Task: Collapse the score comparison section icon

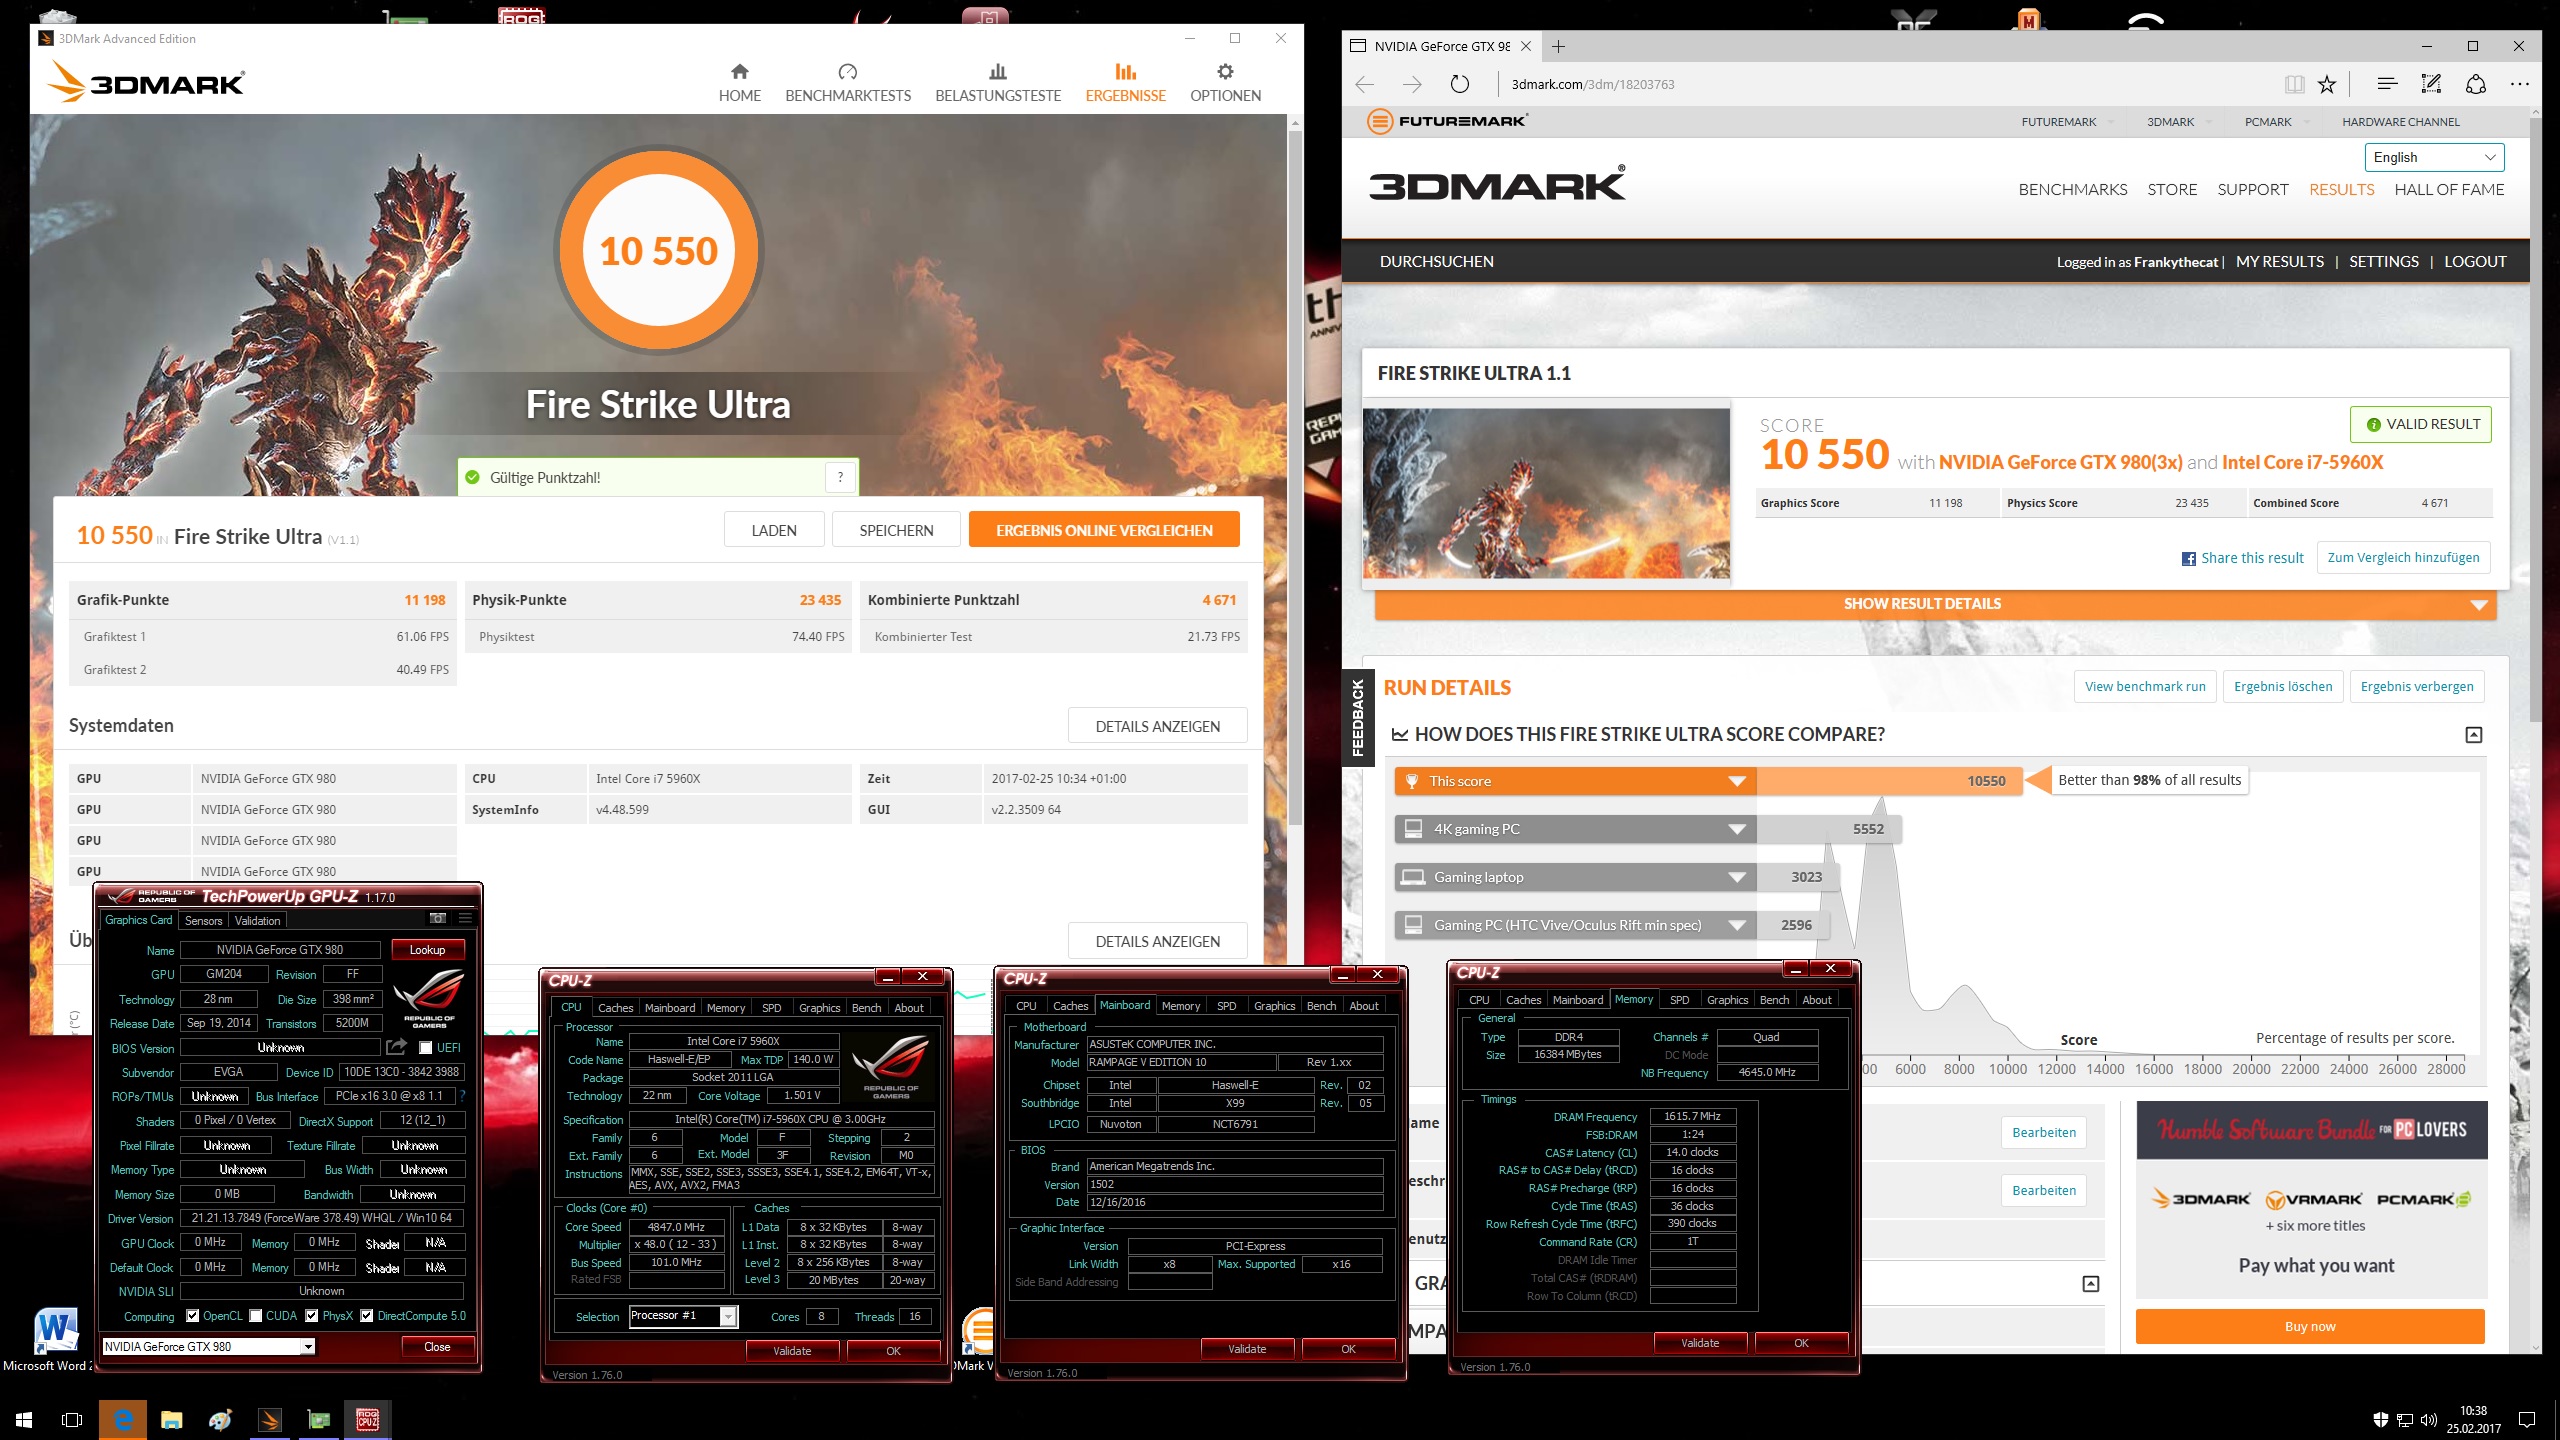Action: pyautogui.click(x=2474, y=735)
